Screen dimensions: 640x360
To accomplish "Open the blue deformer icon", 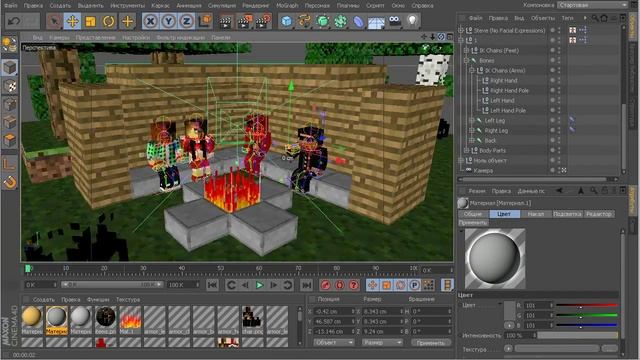I will point(358,21).
